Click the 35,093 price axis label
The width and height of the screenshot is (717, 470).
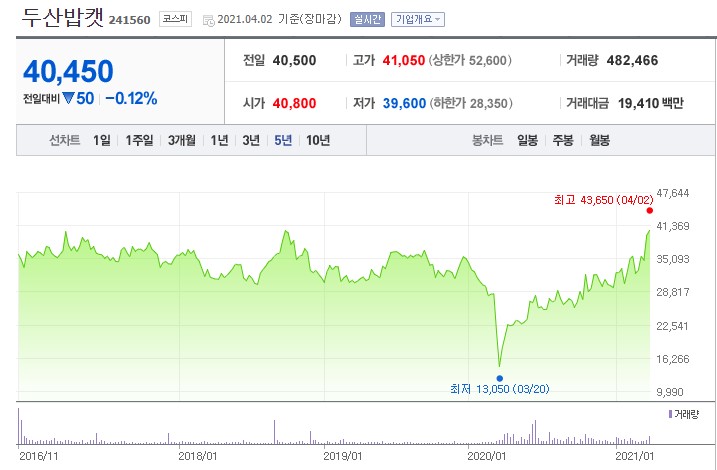tap(673, 259)
